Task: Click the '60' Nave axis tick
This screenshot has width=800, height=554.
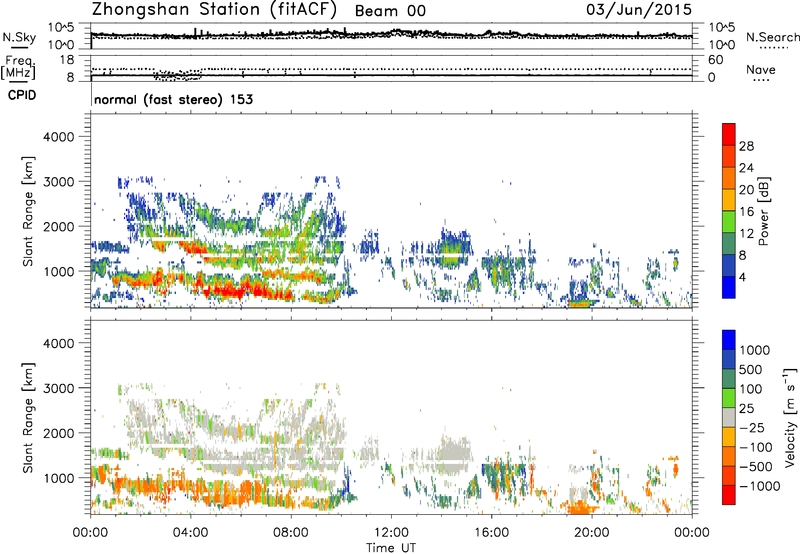Action: click(x=715, y=60)
